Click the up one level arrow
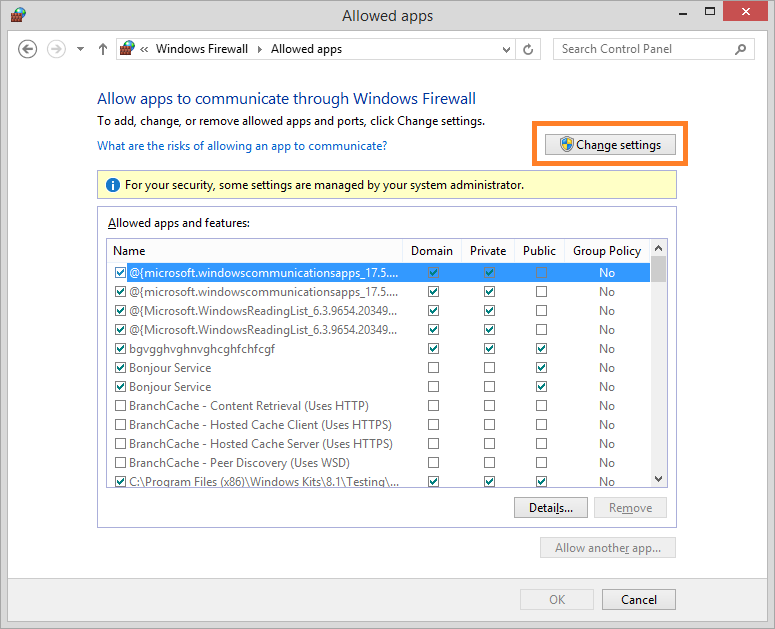 pos(102,49)
